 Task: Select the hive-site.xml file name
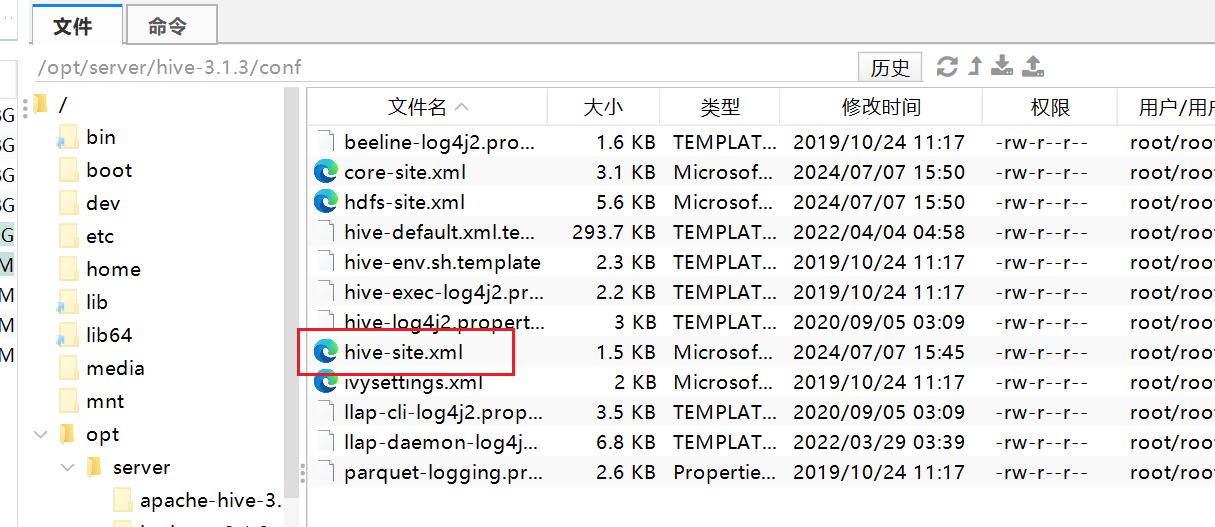click(403, 352)
